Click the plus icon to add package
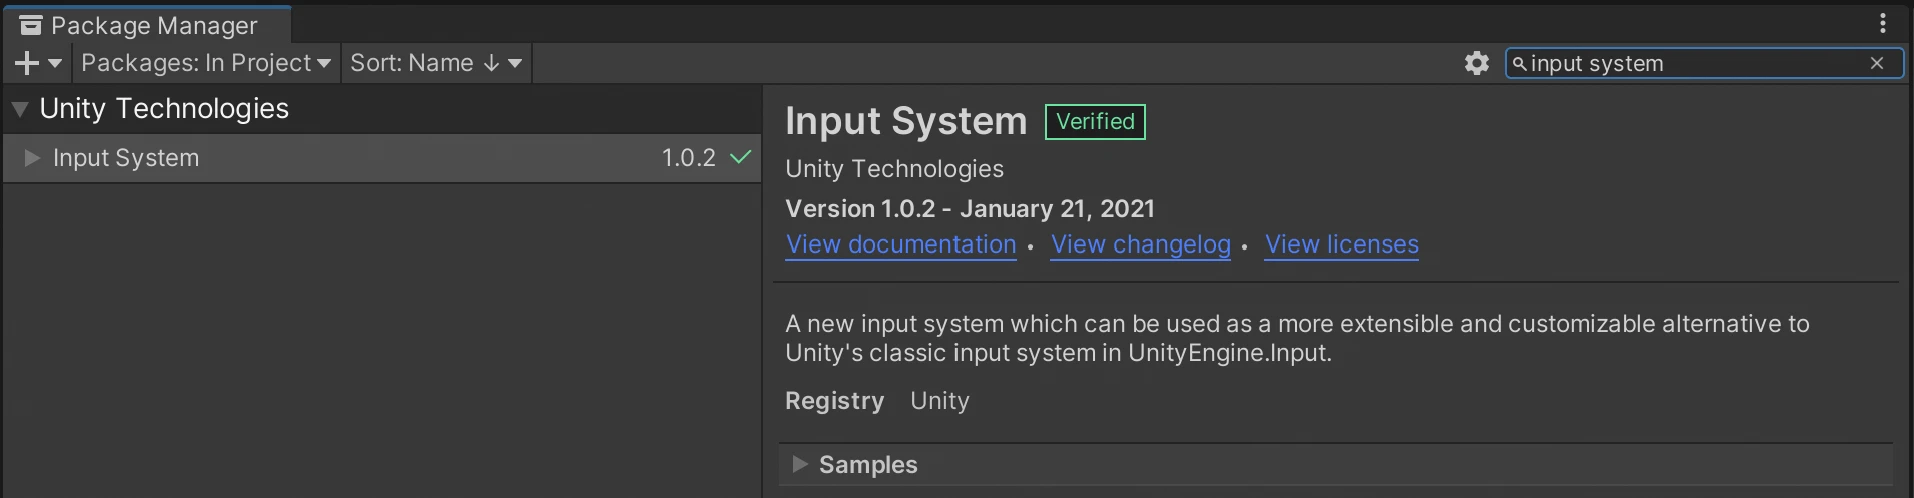Viewport: 1914px width, 498px height. click(27, 63)
